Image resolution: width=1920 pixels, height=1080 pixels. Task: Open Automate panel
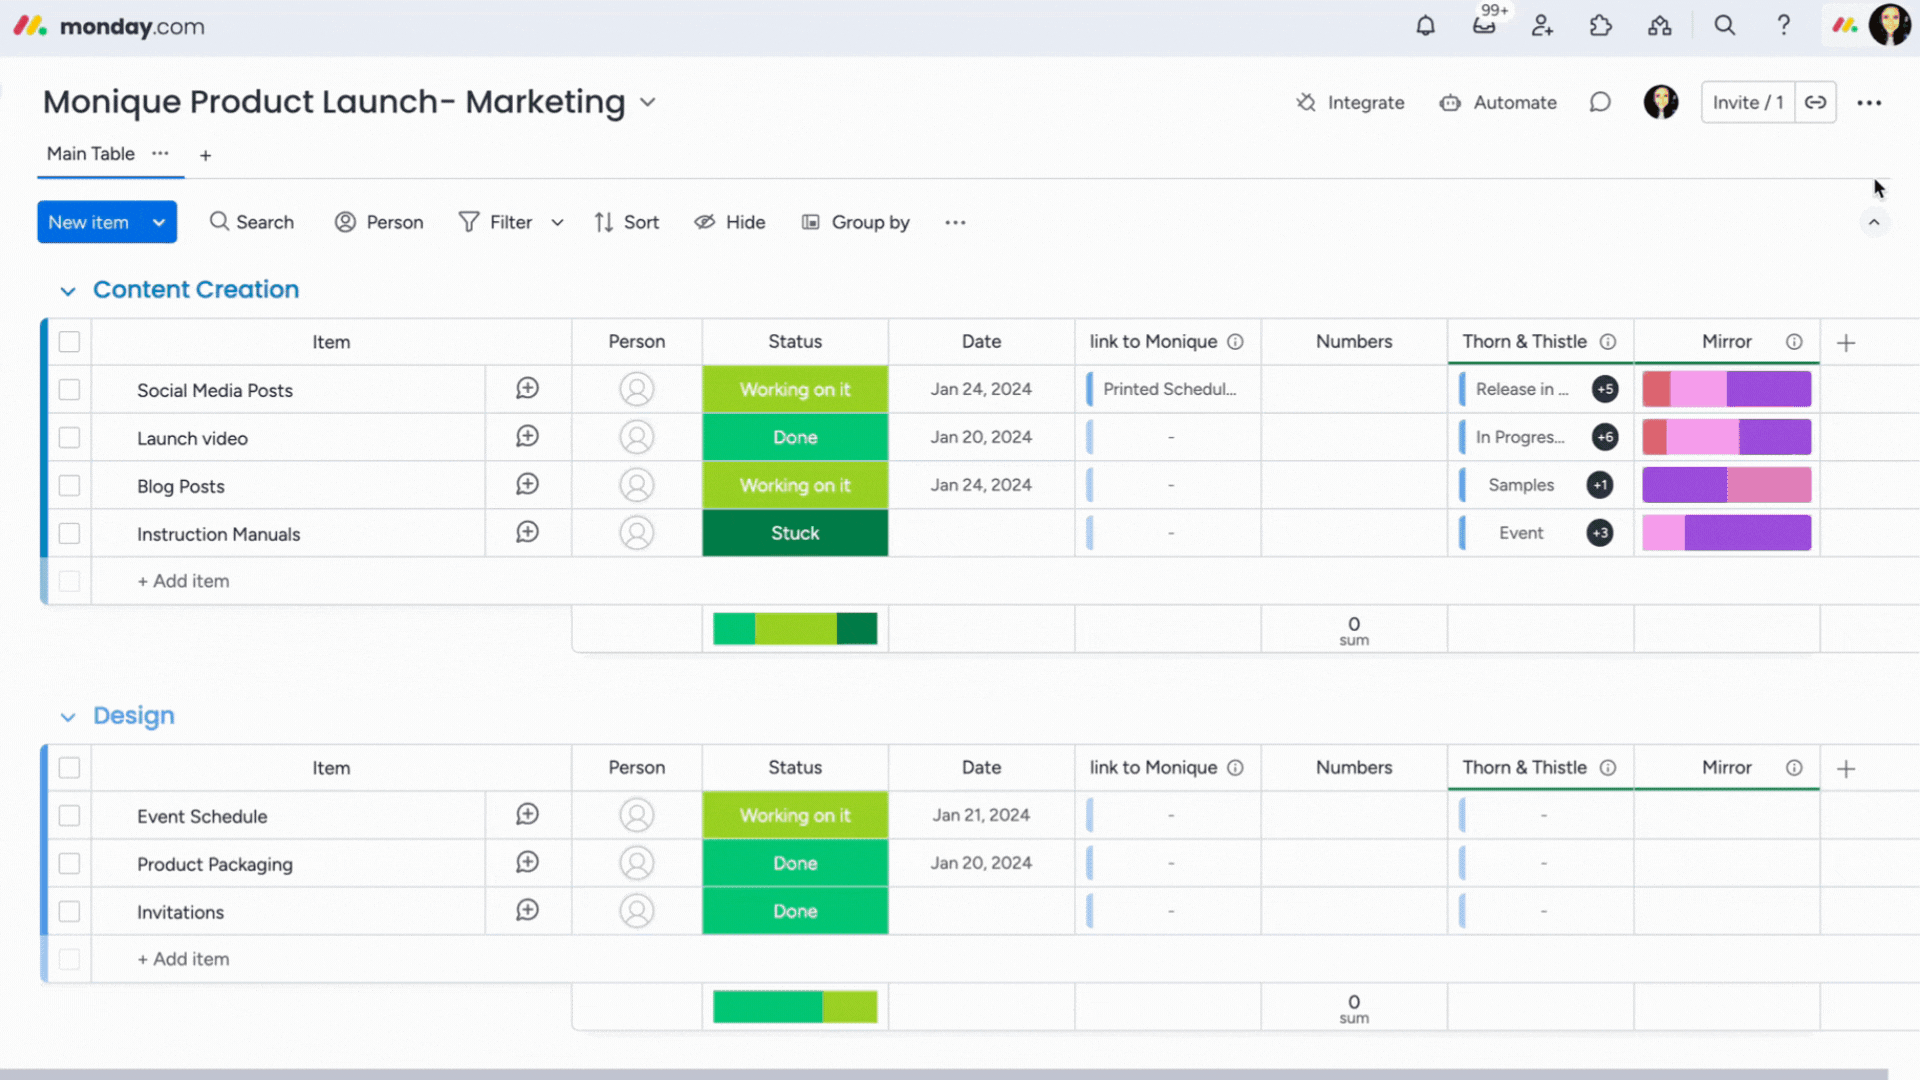(x=1498, y=102)
